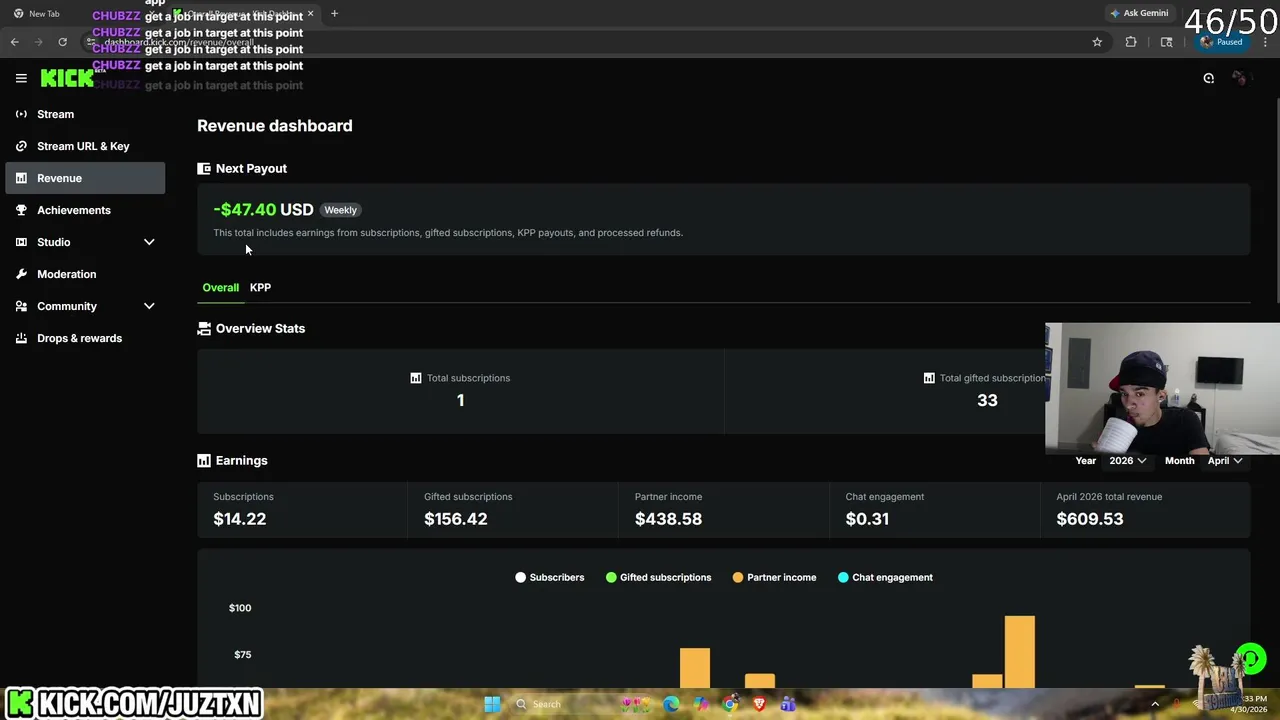
Task: Open a new tab with the plus button
Action: coord(334,14)
